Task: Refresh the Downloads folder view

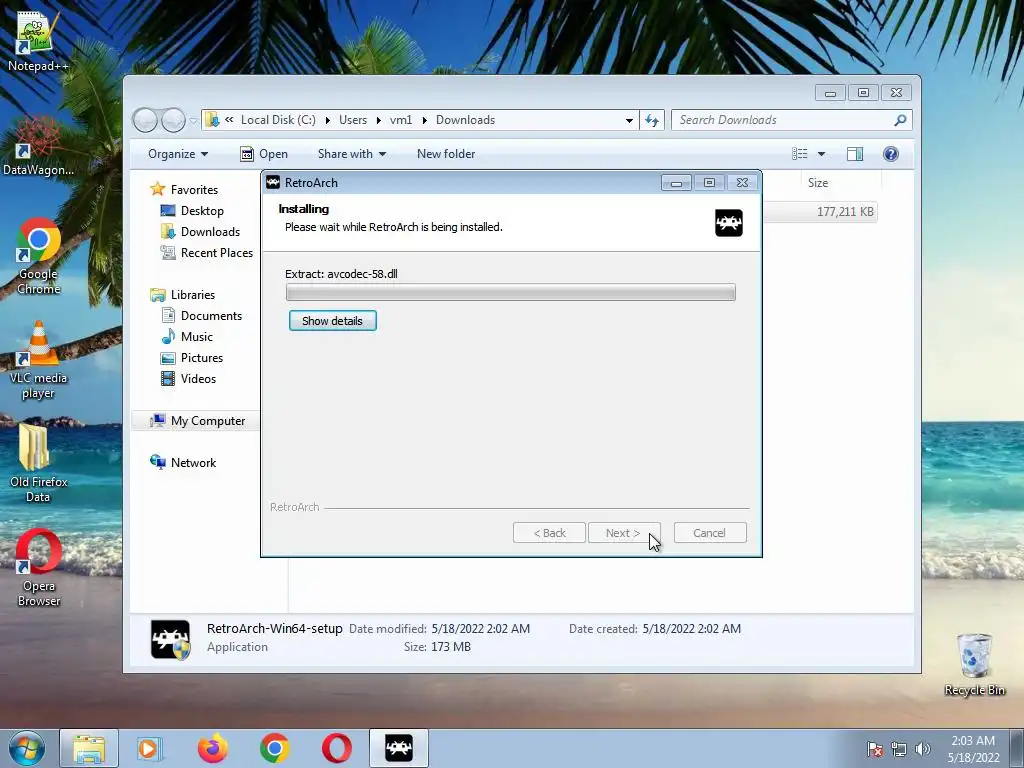Action: [x=652, y=120]
